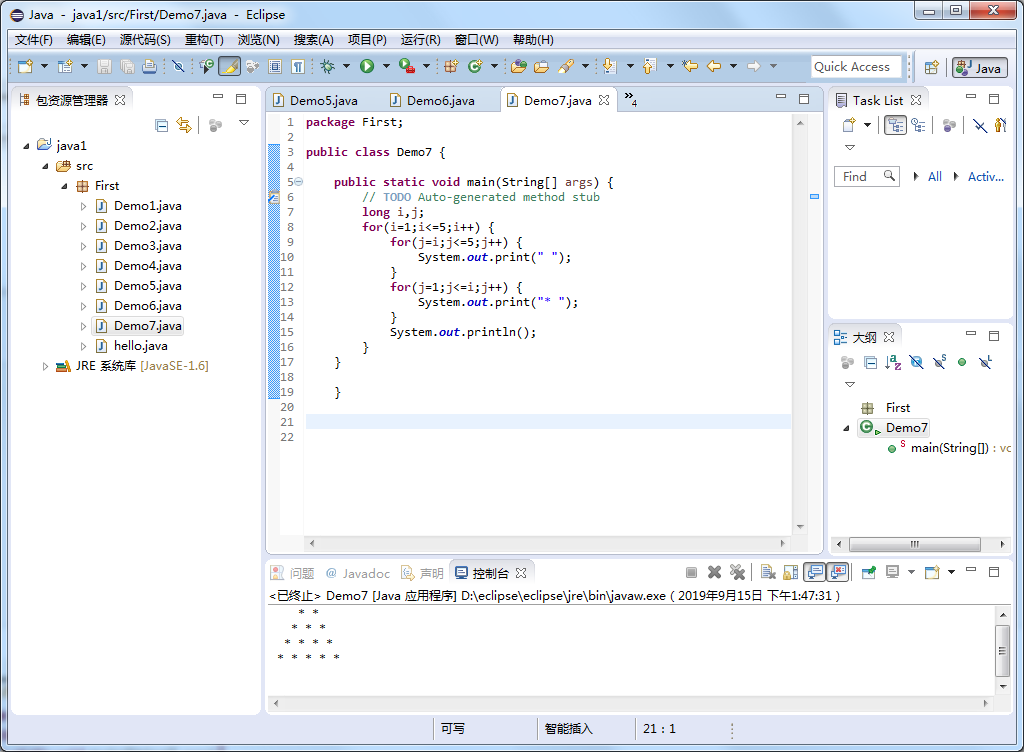The image size is (1024, 752).
Task: Click Activ... link in Task List
Action: tap(985, 176)
